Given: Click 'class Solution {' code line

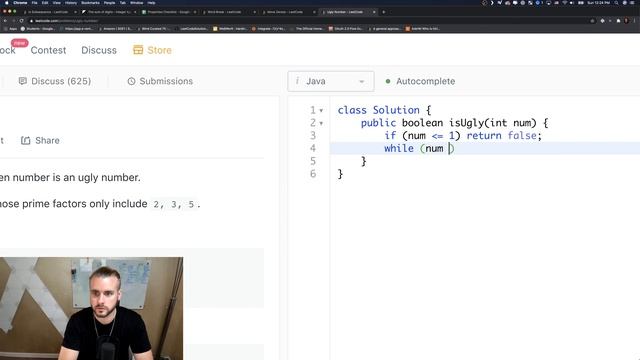Looking at the screenshot, I should [384, 110].
